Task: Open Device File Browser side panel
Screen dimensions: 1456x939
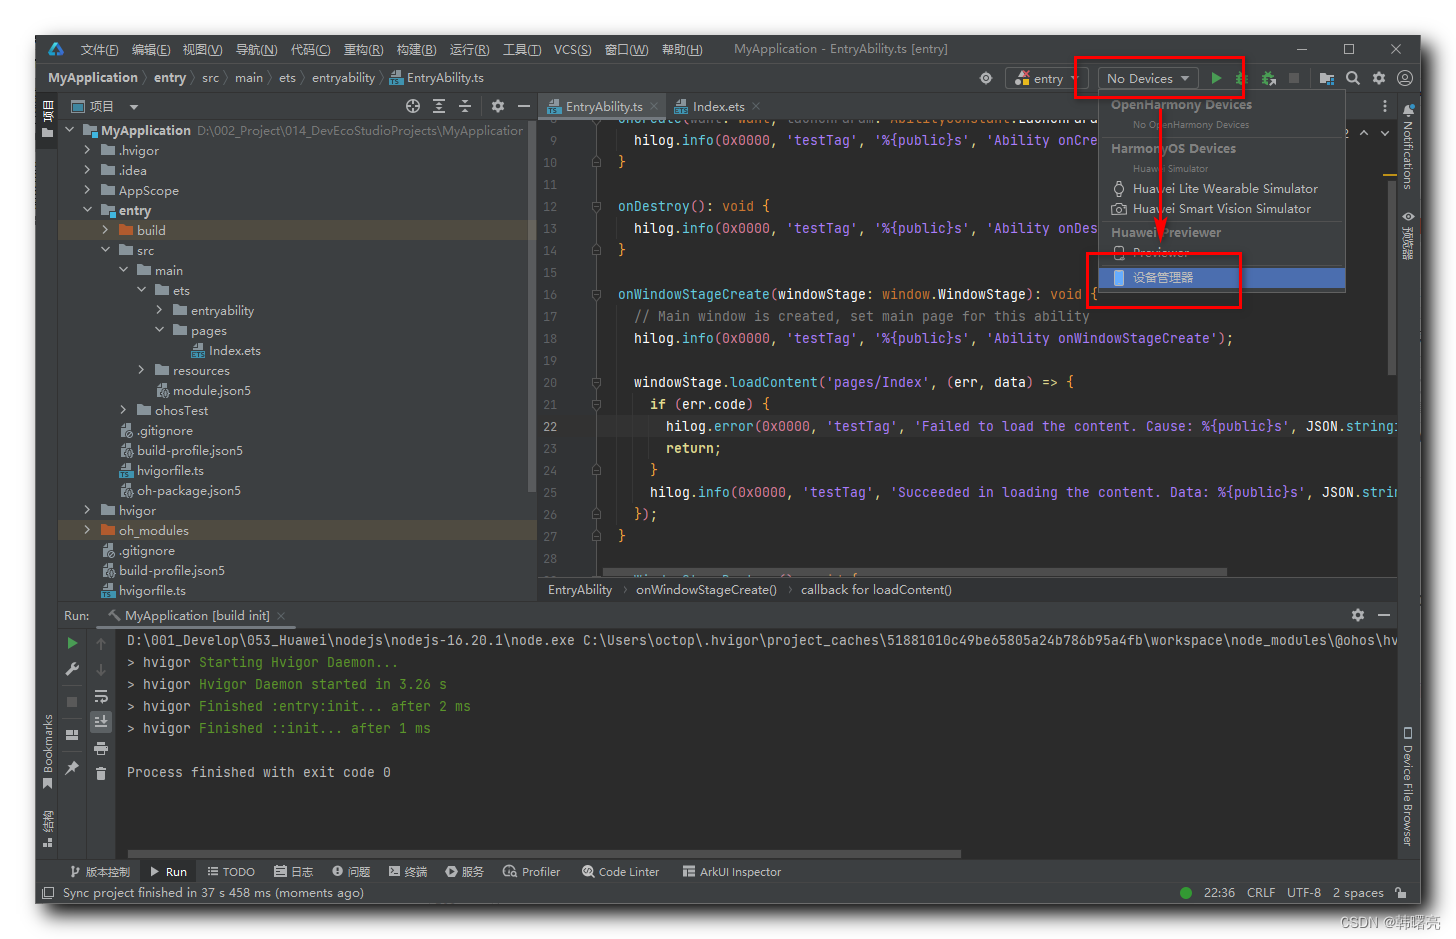Action: 1408,787
